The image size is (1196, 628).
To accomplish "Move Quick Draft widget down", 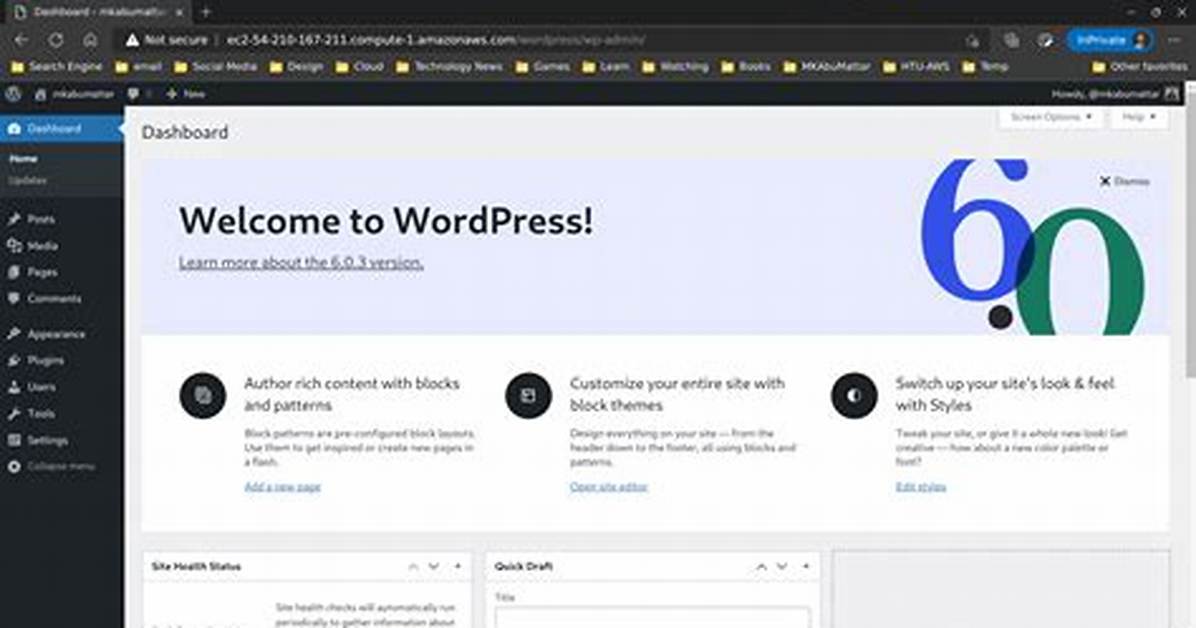I will click(782, 567).
